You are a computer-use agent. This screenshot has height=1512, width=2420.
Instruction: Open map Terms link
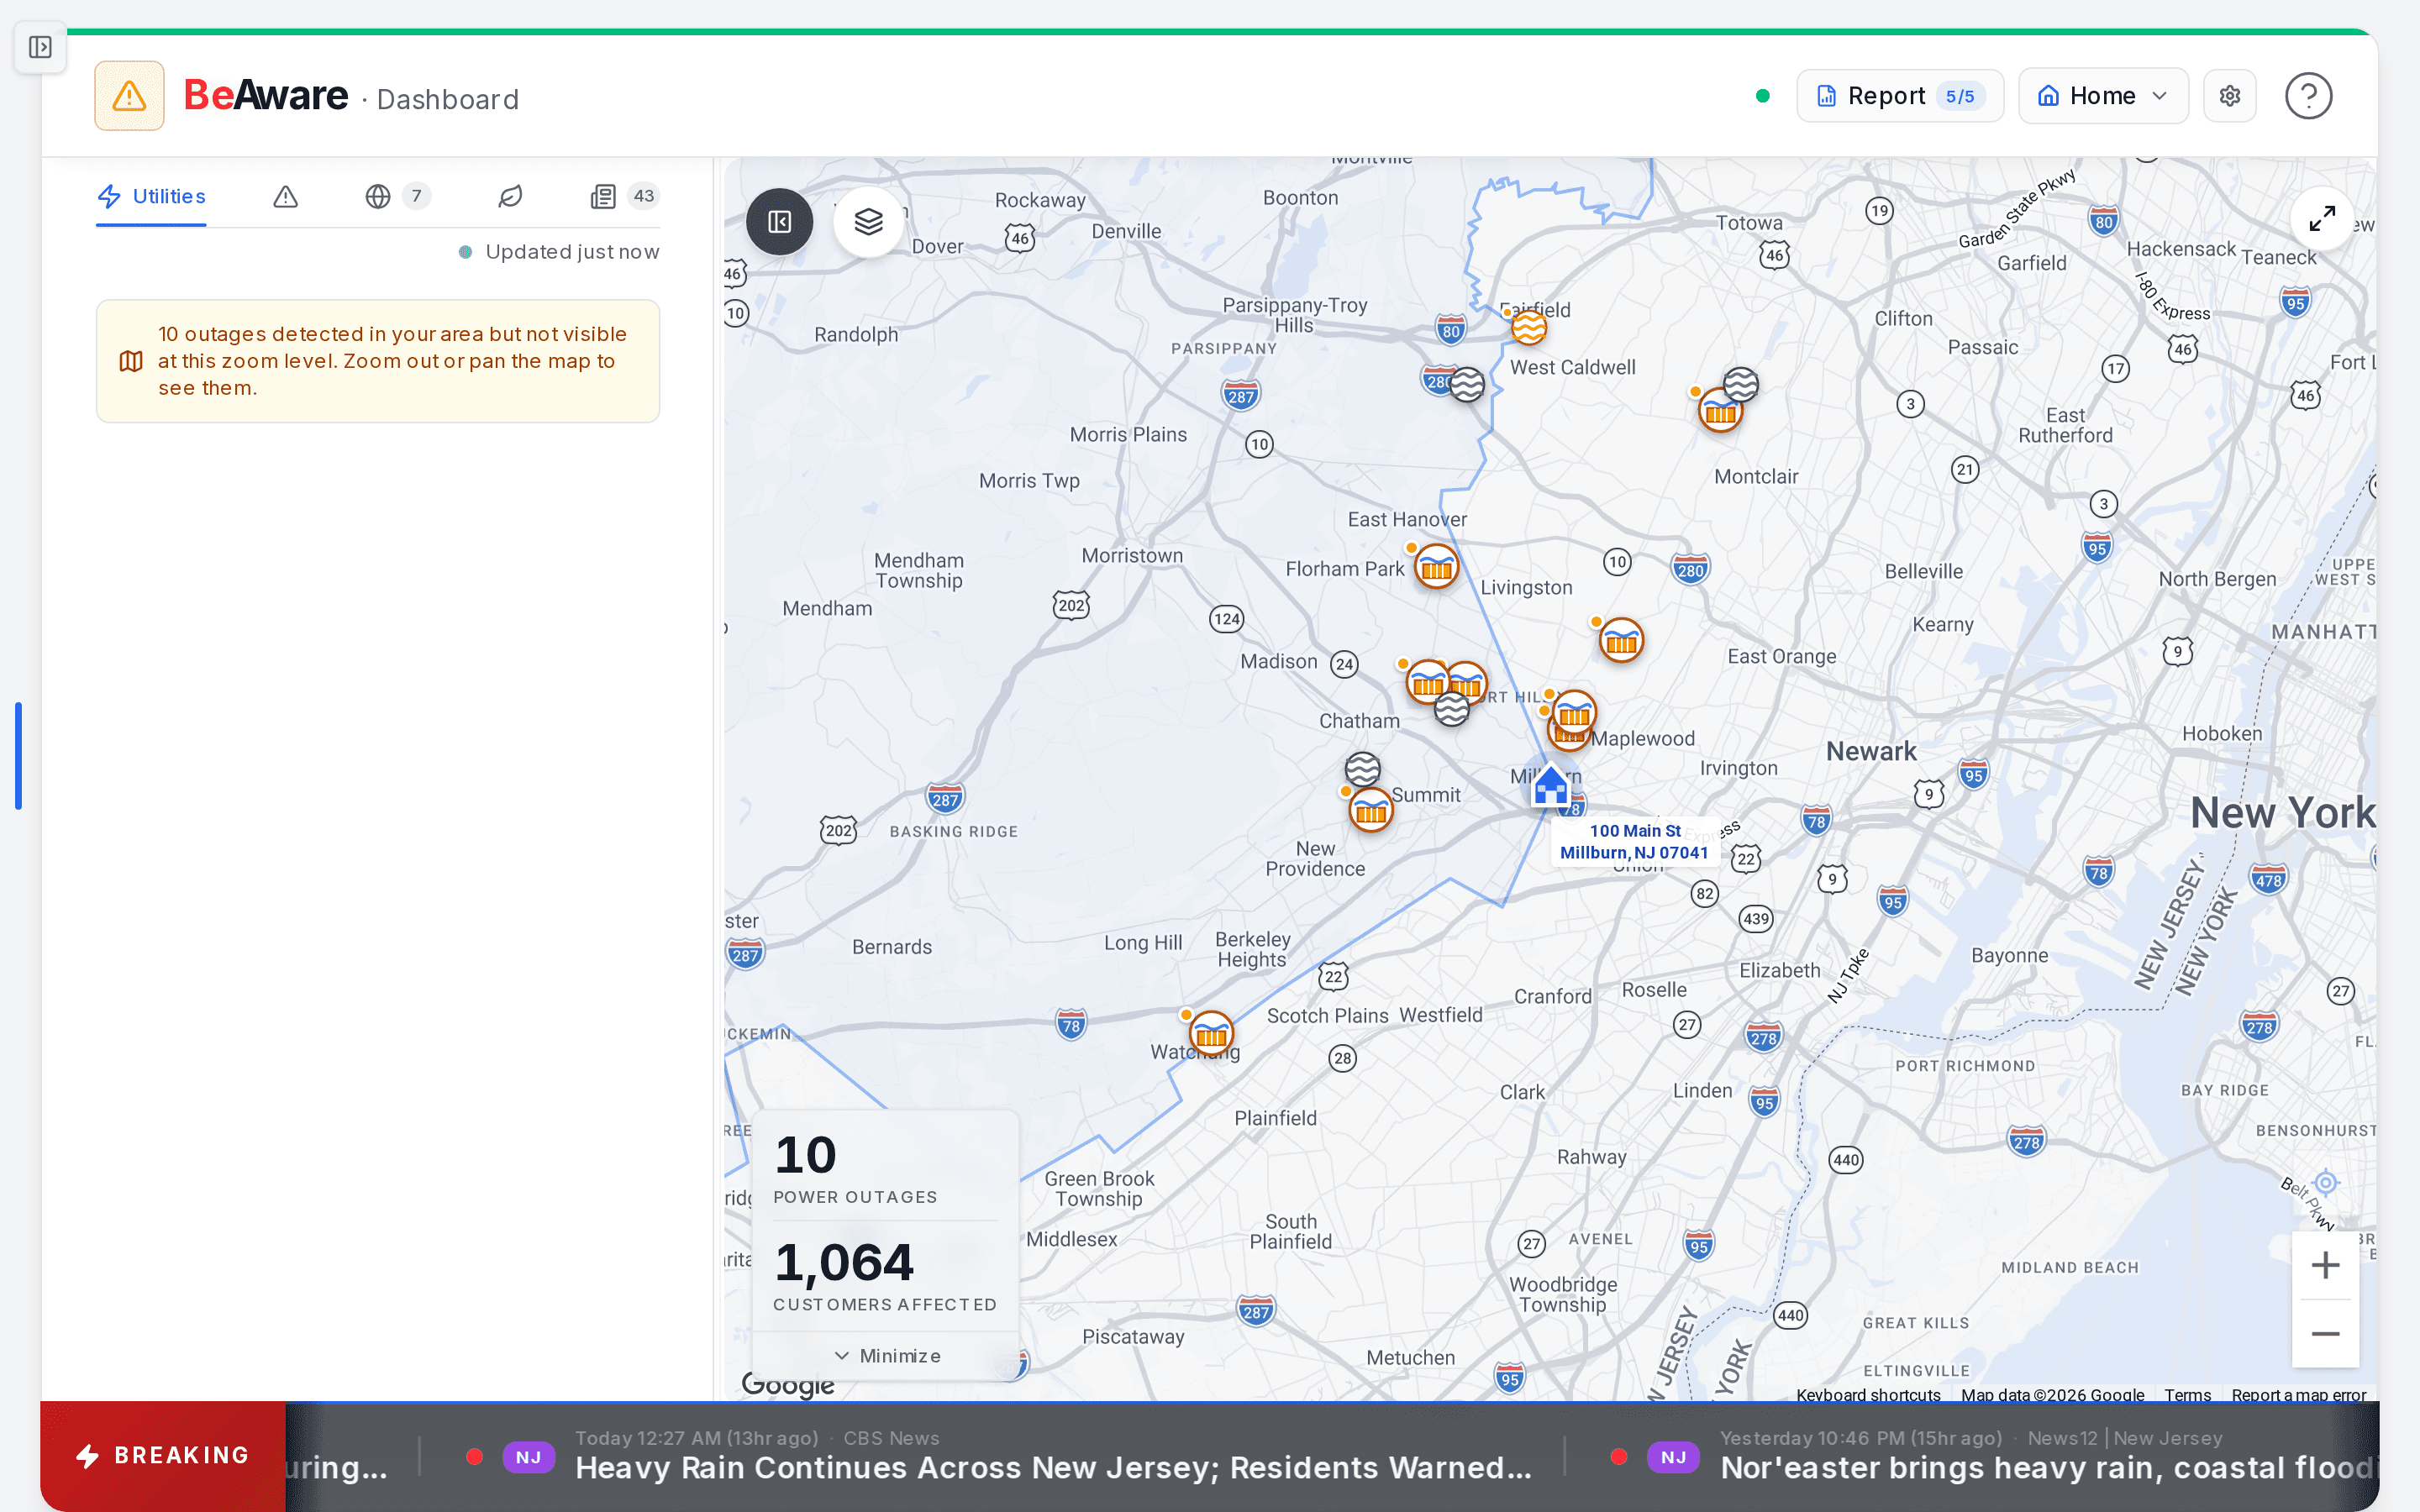click(x=2187, y=1395)
